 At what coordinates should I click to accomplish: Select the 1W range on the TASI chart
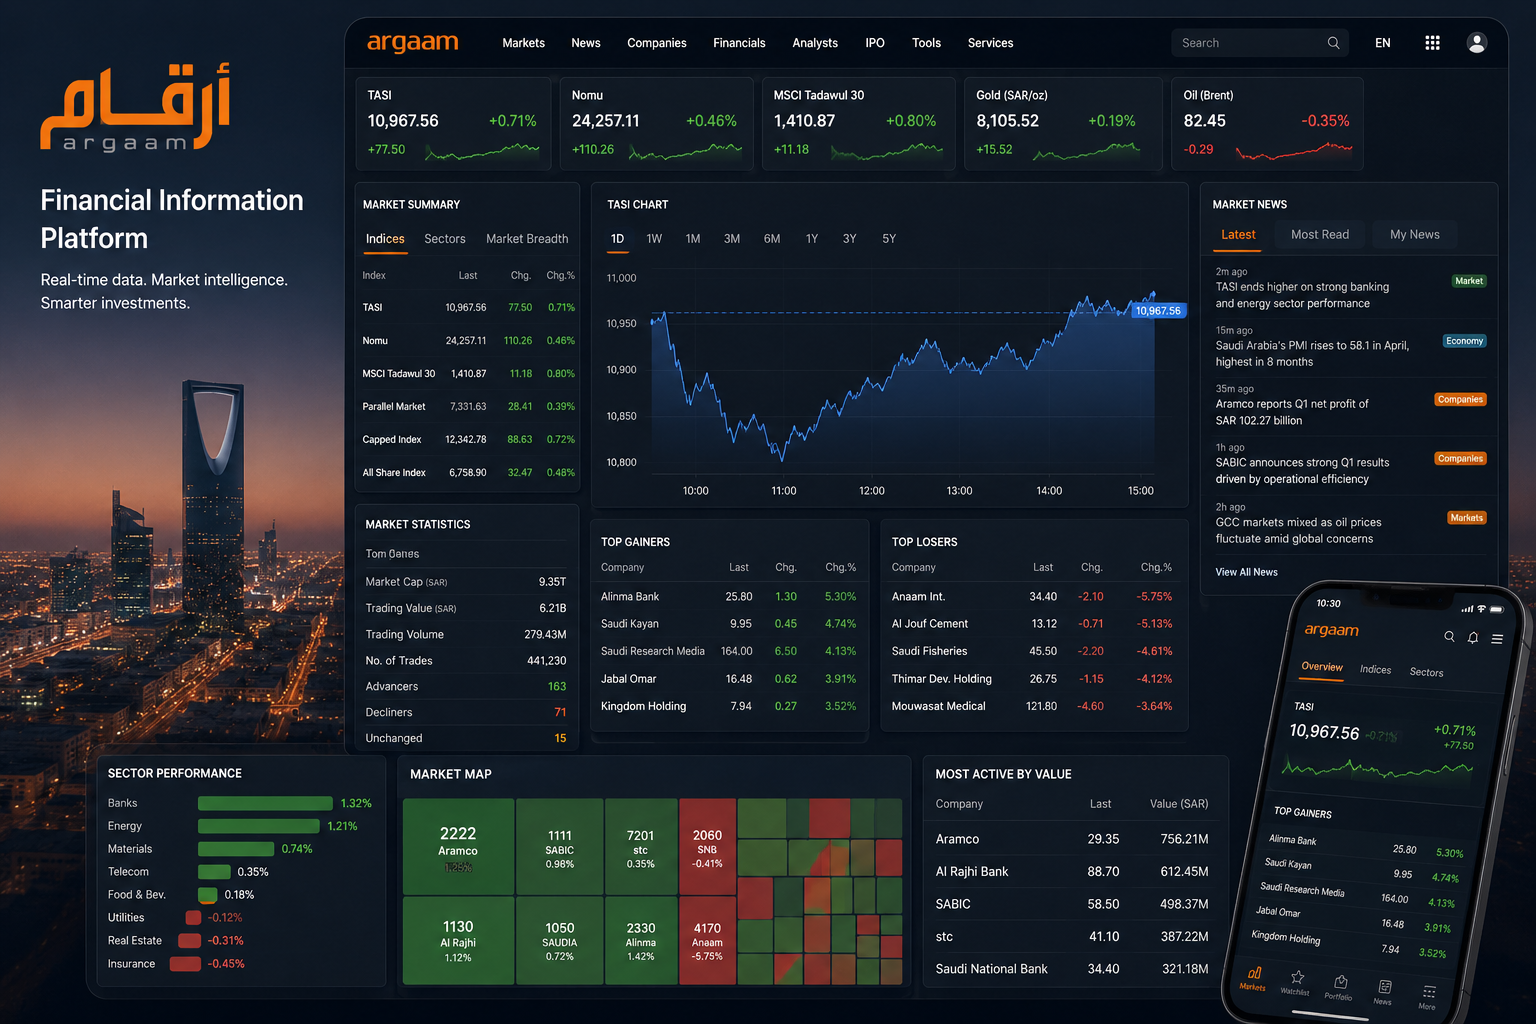coord(654,239)
